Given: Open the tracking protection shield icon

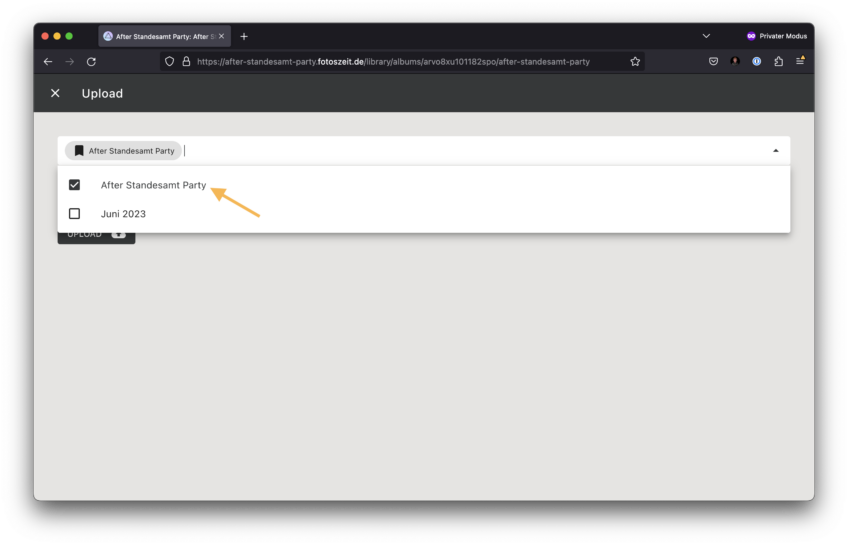Looking at the screenshot, I should pyautogui.click(x=169, y=62).
